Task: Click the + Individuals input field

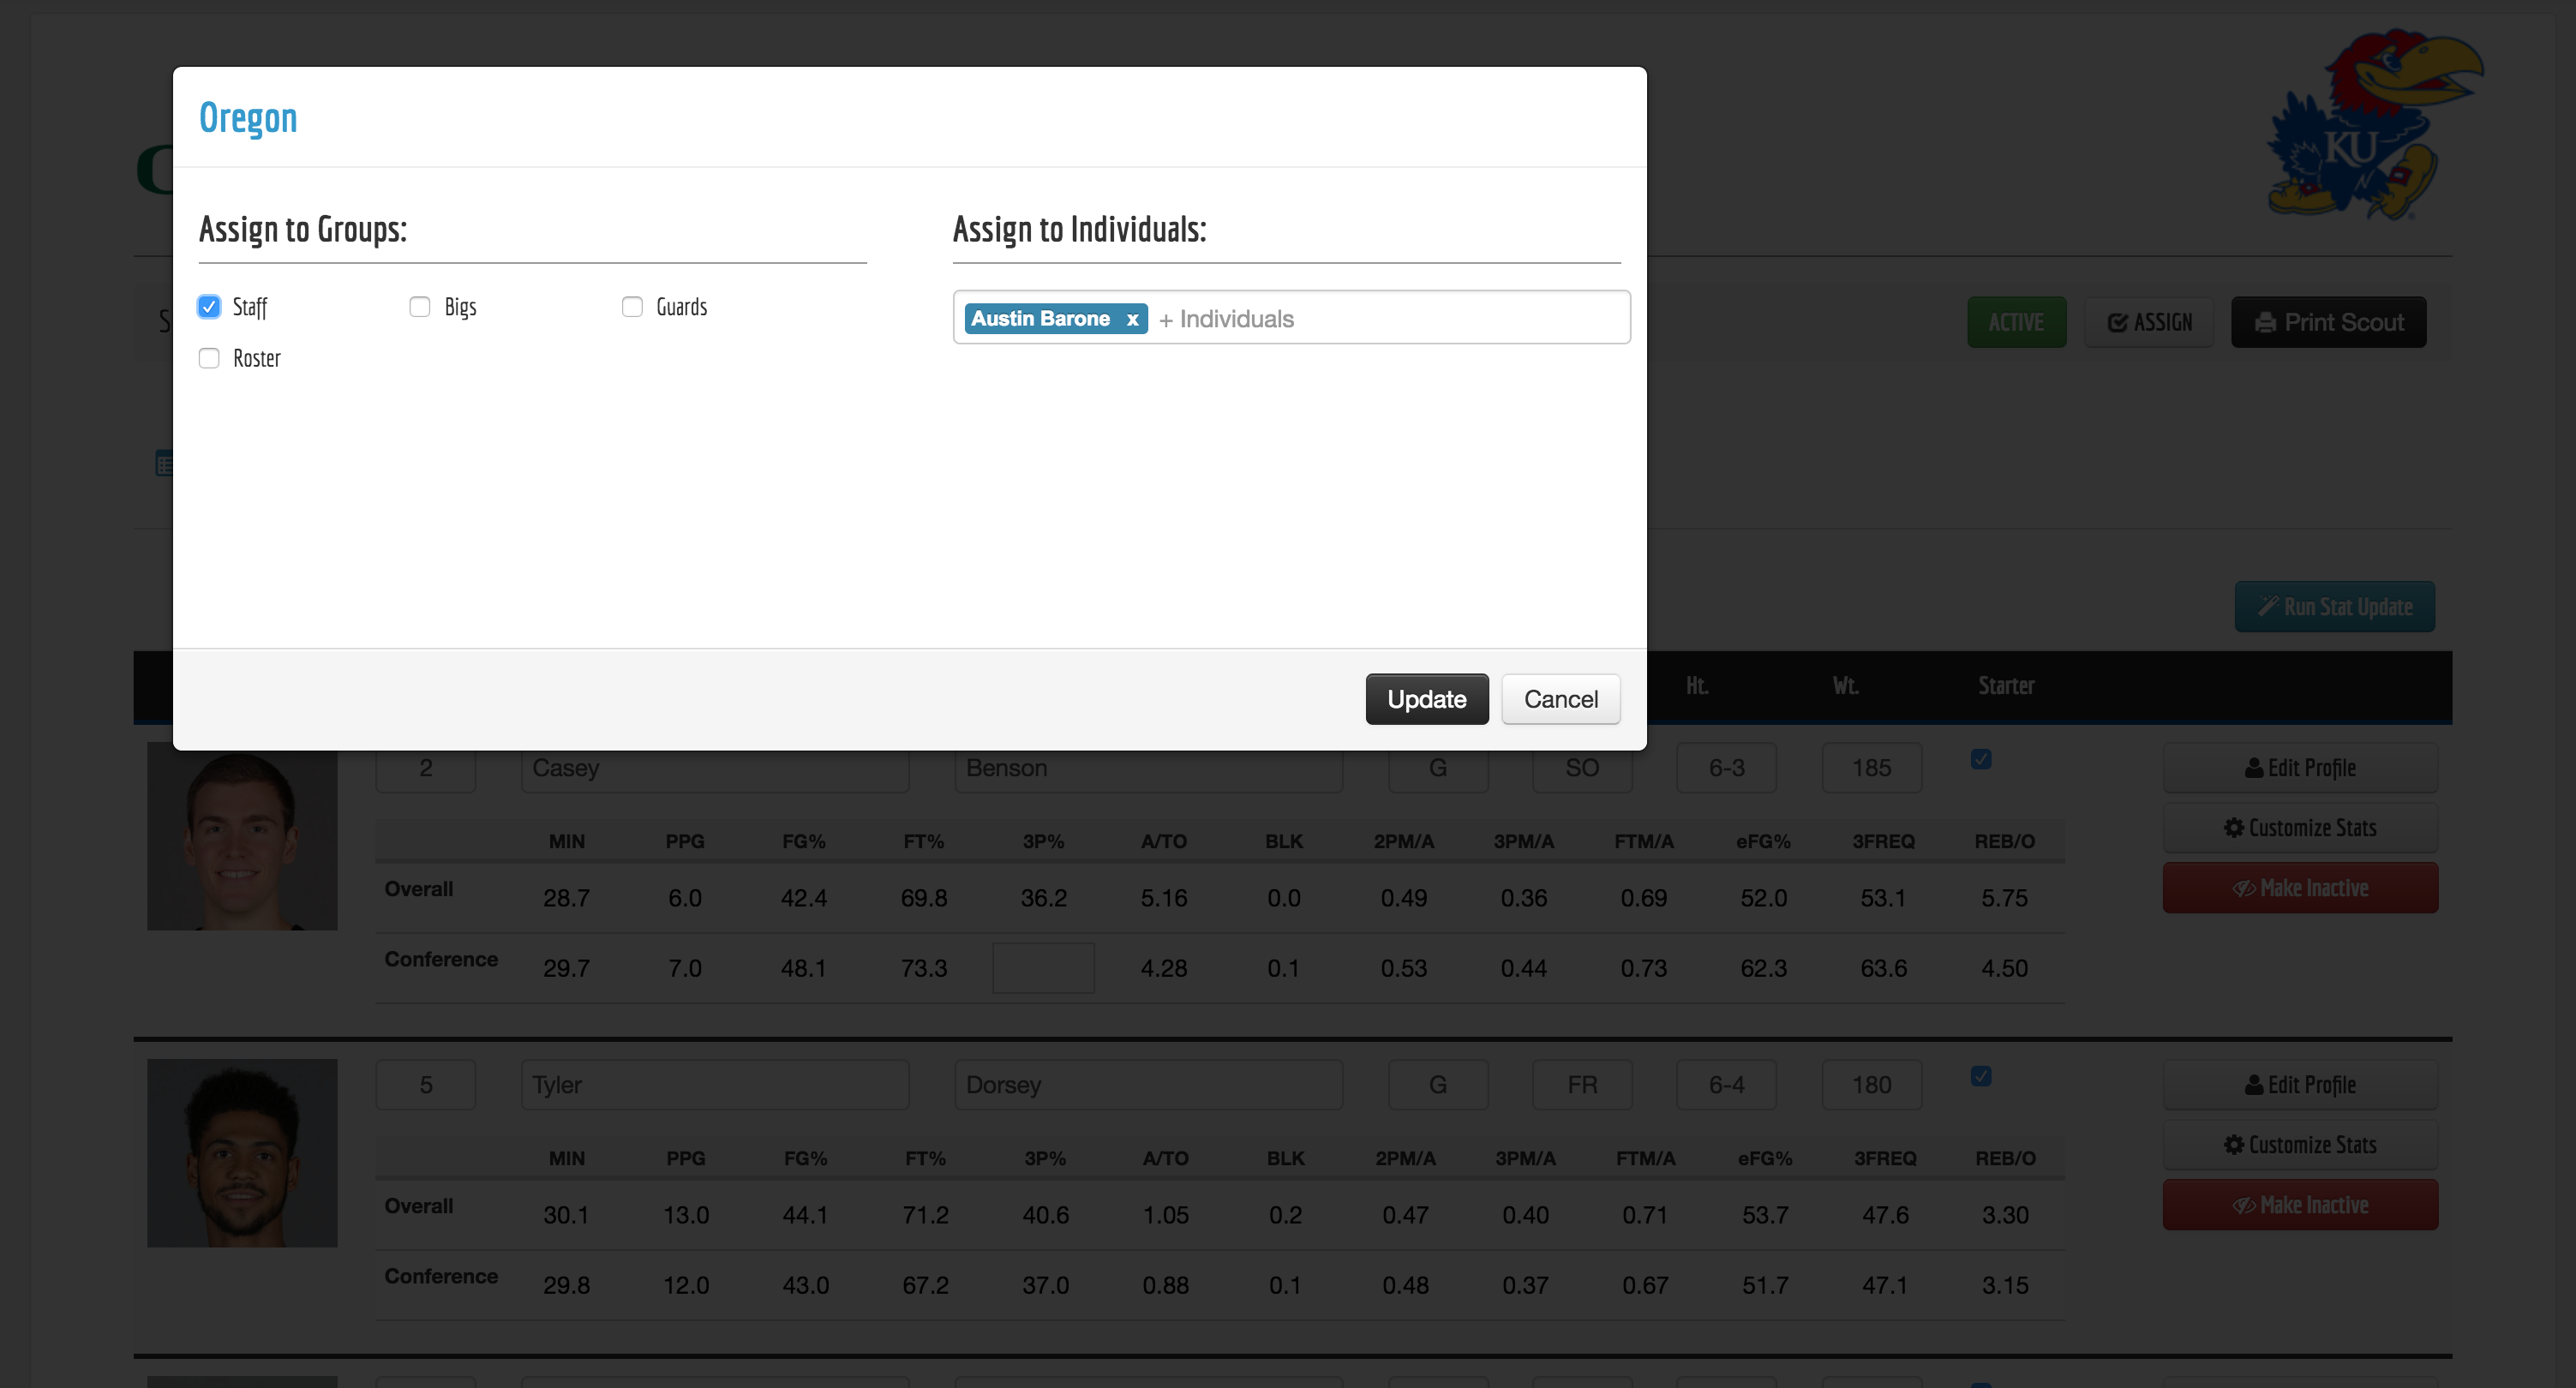Action: point(1390,319)
